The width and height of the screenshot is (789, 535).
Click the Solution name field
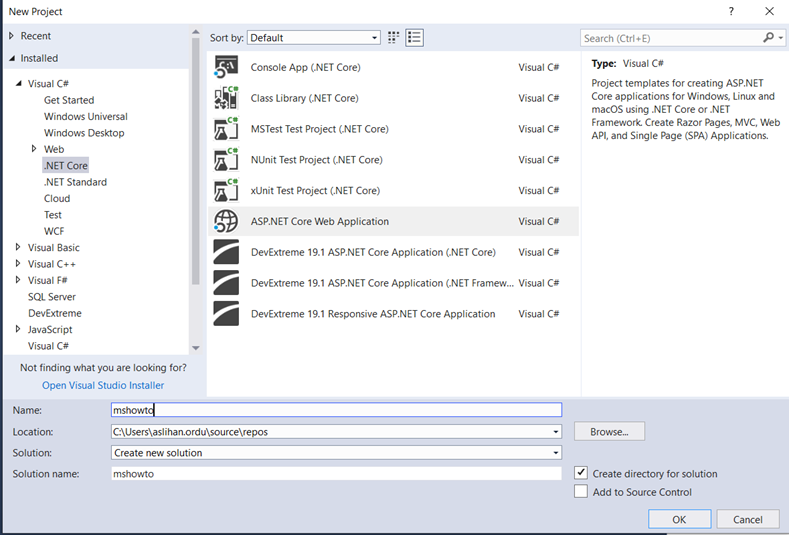pyautogui.click(x=336, y=474)
